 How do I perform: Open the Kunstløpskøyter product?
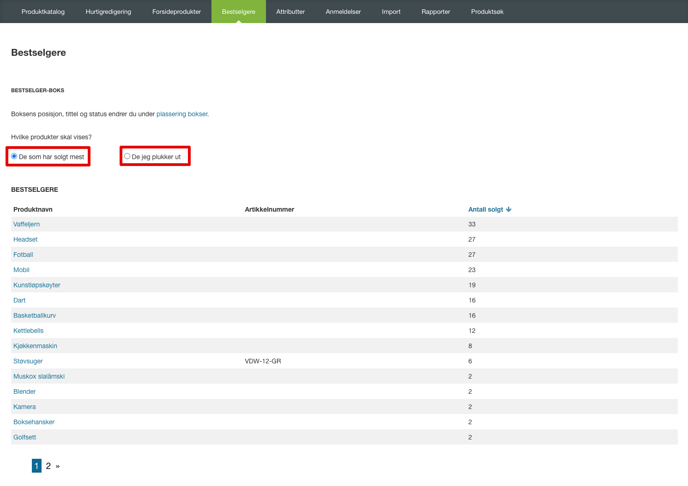(37, 285)
